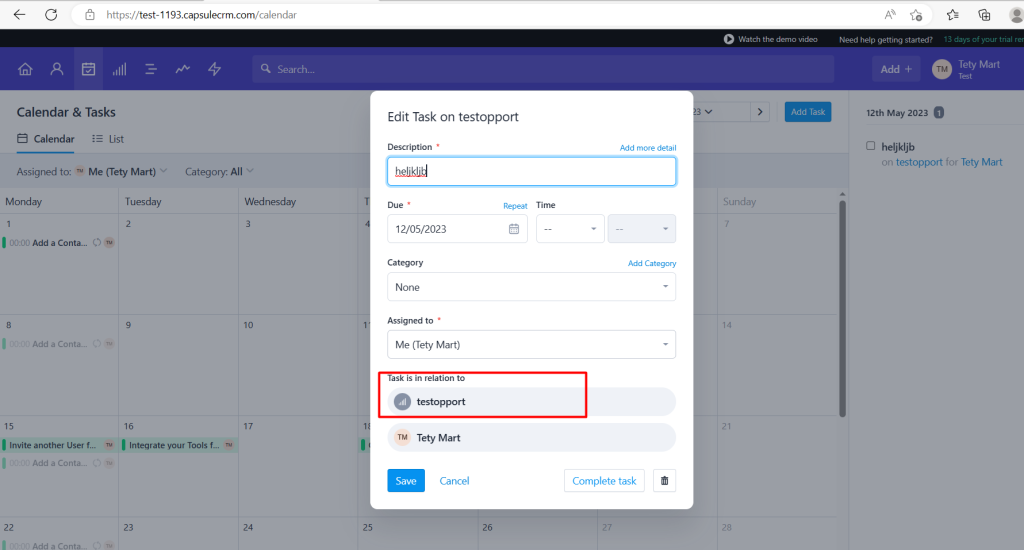Click the calendar vertical scrollbar

(x=842, y=307)
